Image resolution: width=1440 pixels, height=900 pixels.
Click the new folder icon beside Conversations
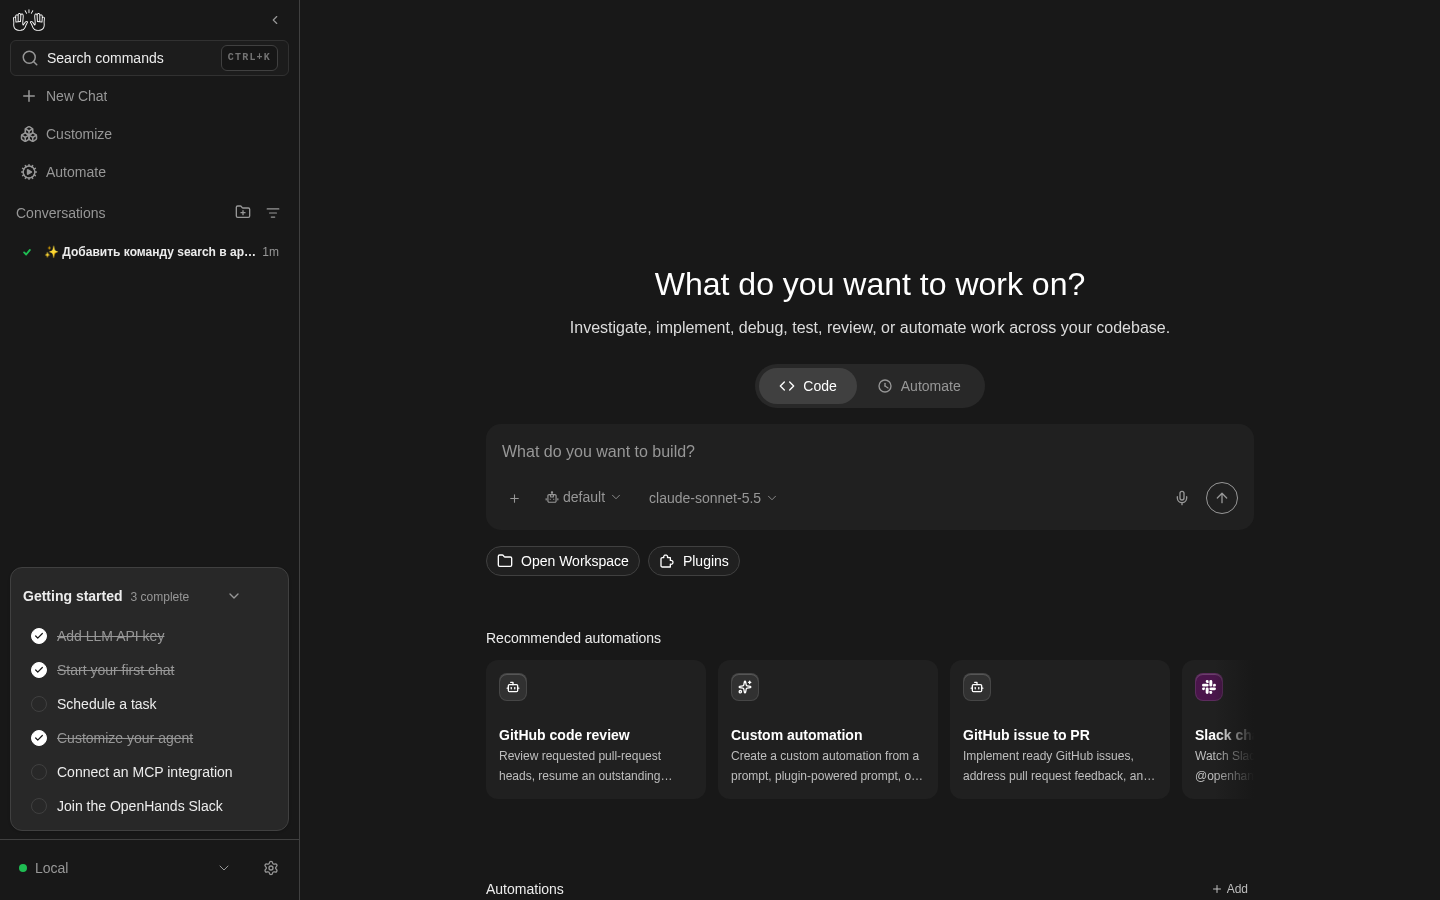click(243, 212)
